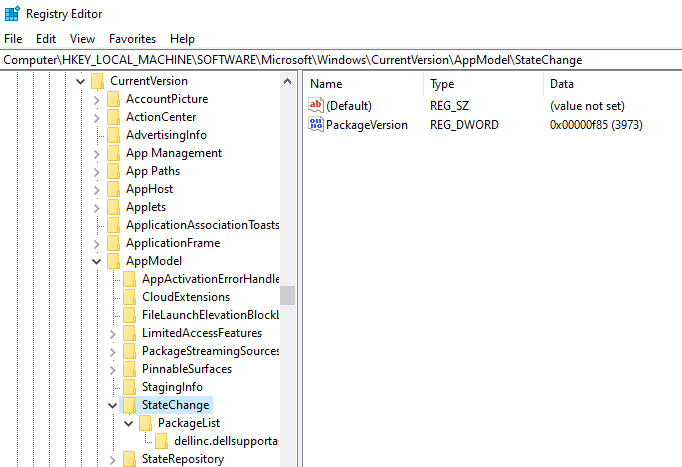Click the PinnableSurfaces folder icon

130,369
